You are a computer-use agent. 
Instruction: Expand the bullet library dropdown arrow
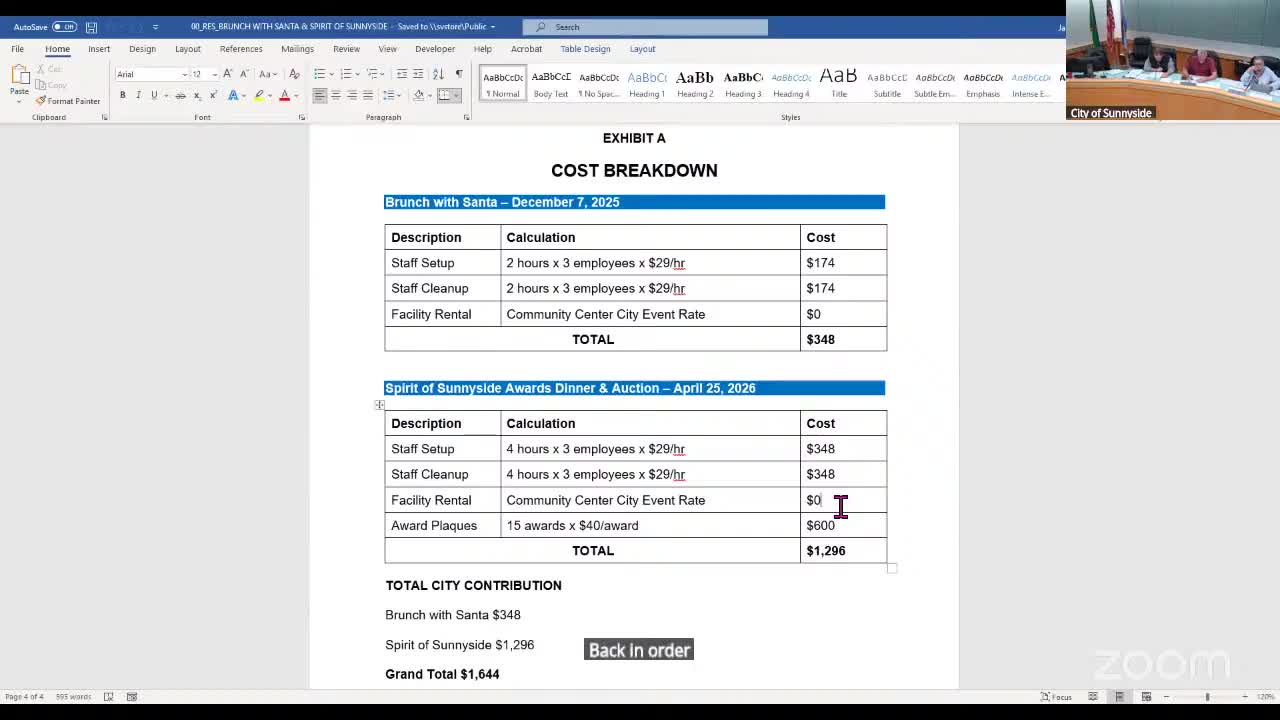[x=331, y=74]
